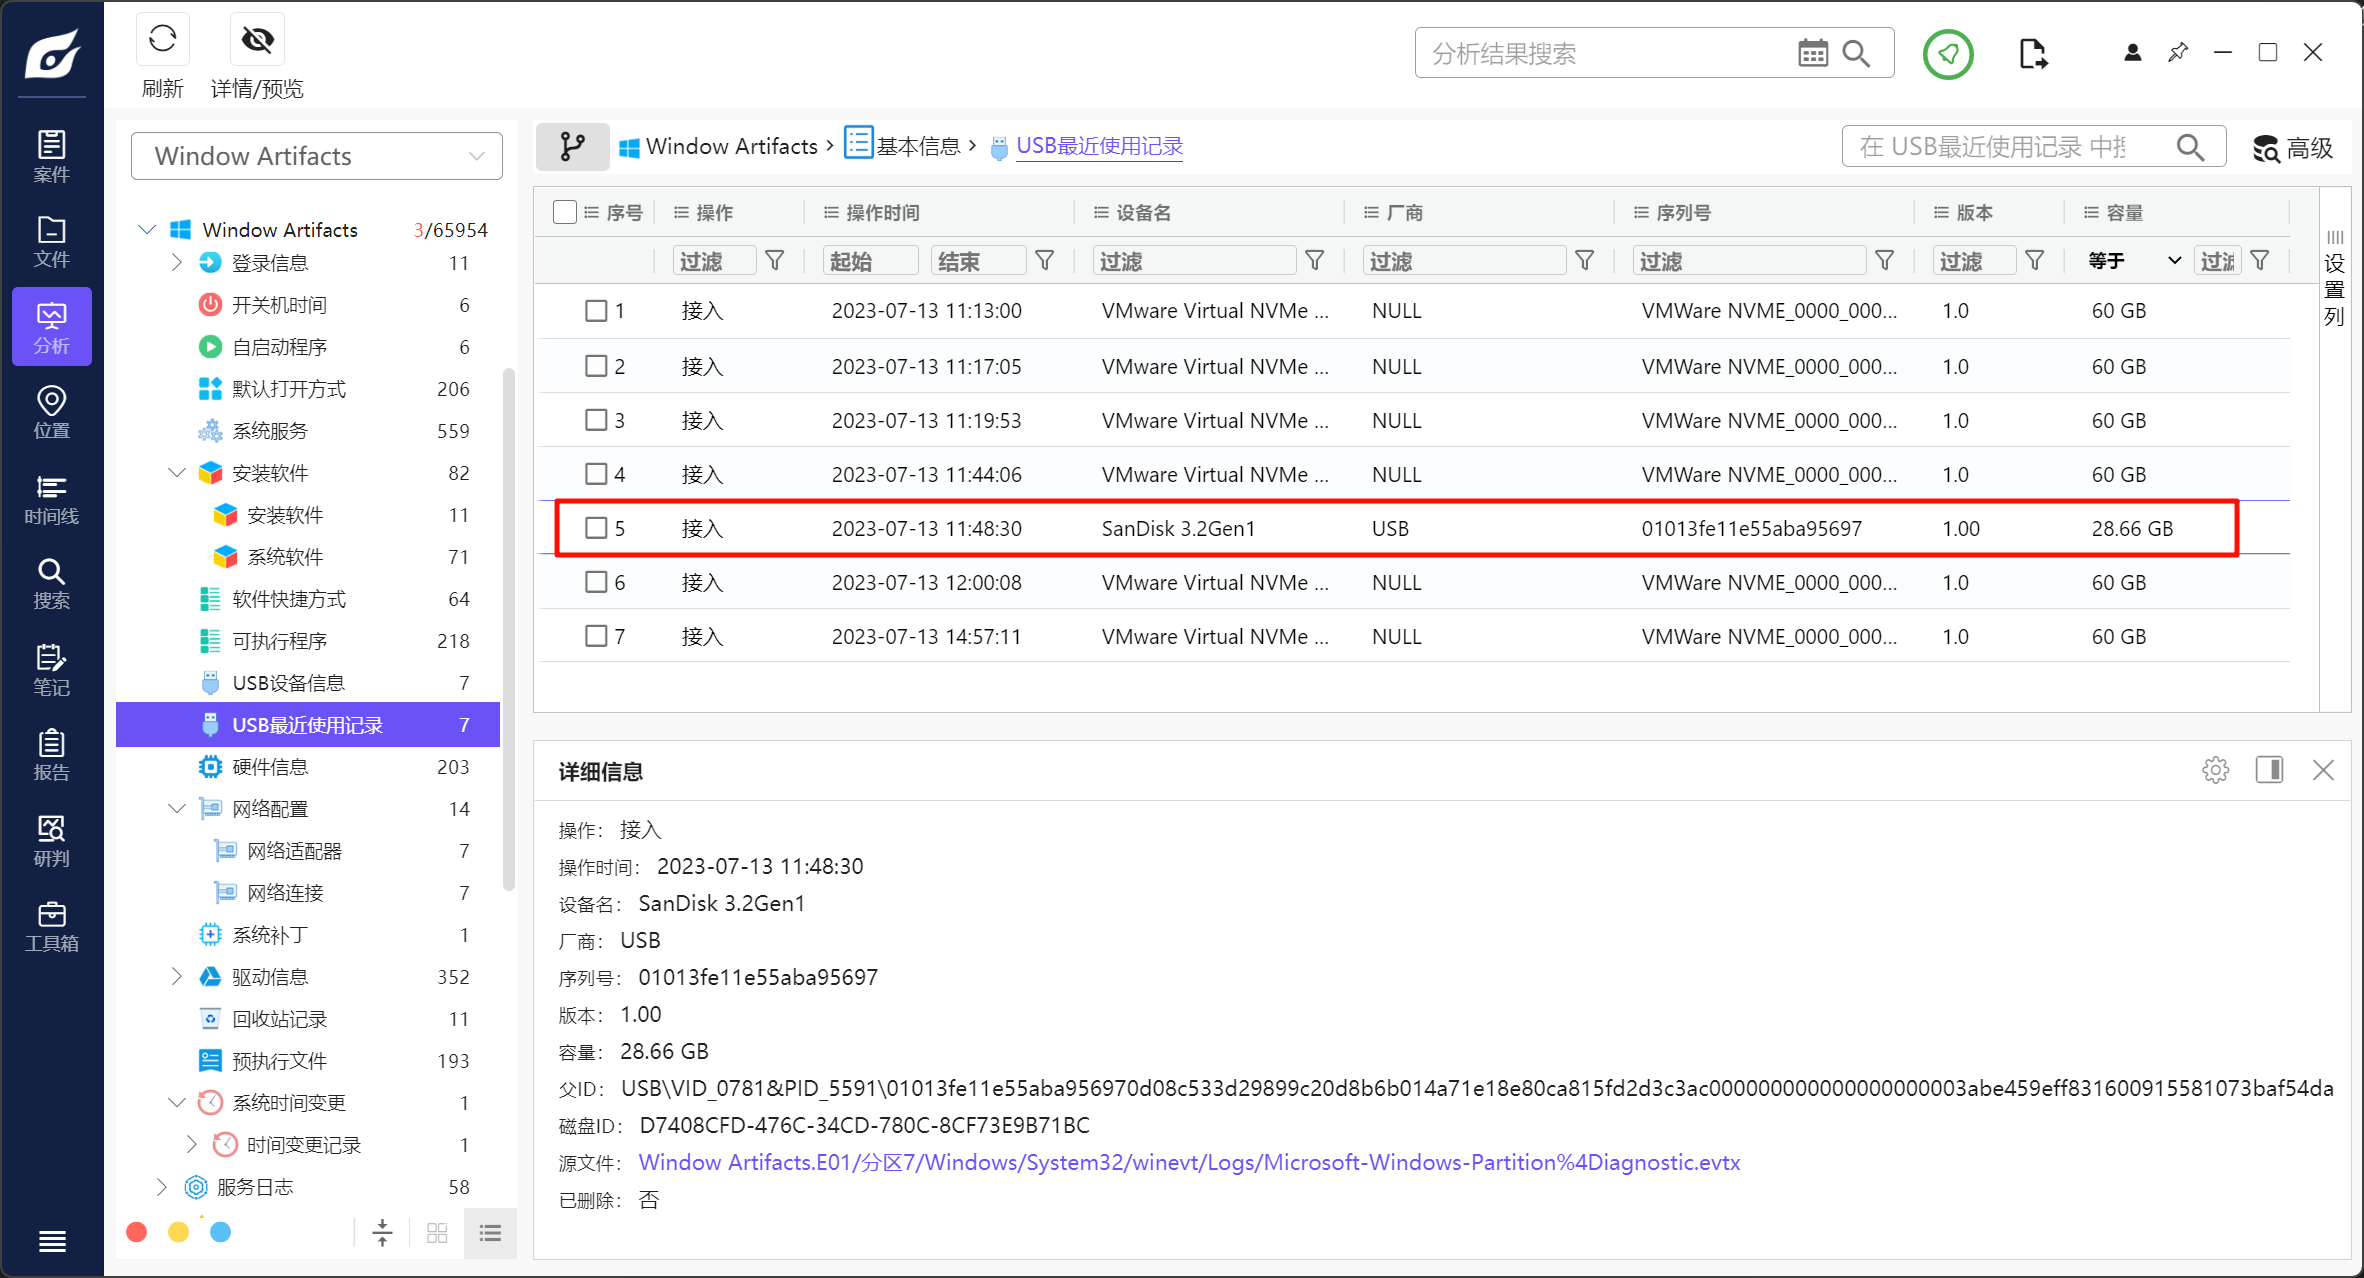Expand the 驱动信息 tree node
This screenshot has height=1278, width=2364.
click(177, 976)
